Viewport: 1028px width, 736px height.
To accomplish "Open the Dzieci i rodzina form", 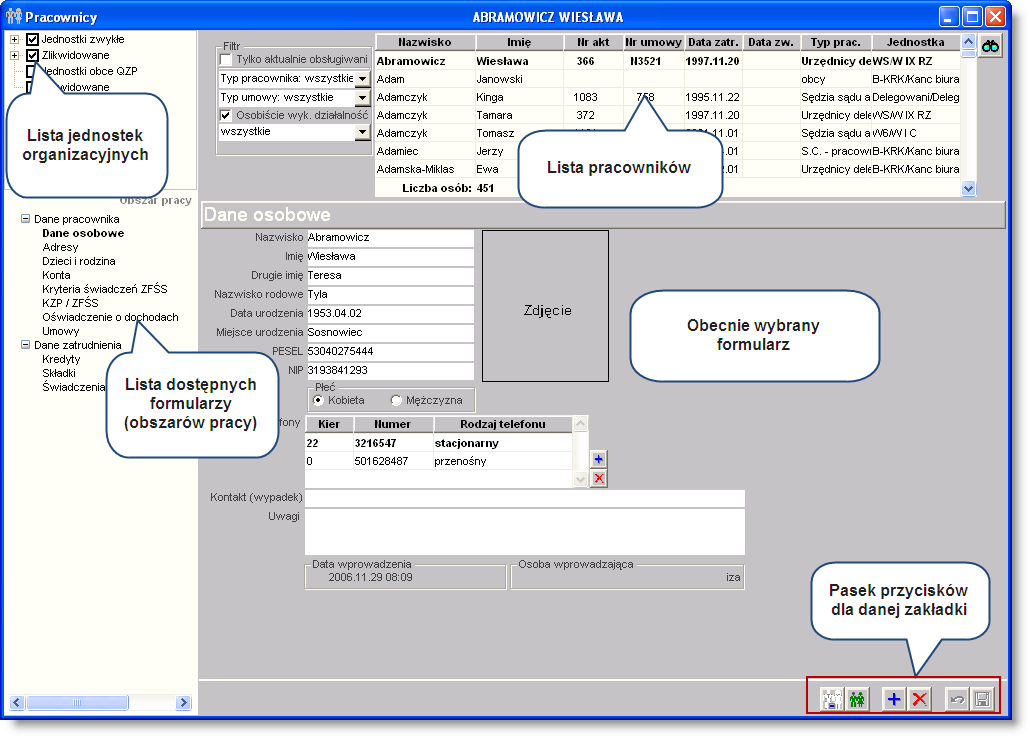I will coord(79,261).
